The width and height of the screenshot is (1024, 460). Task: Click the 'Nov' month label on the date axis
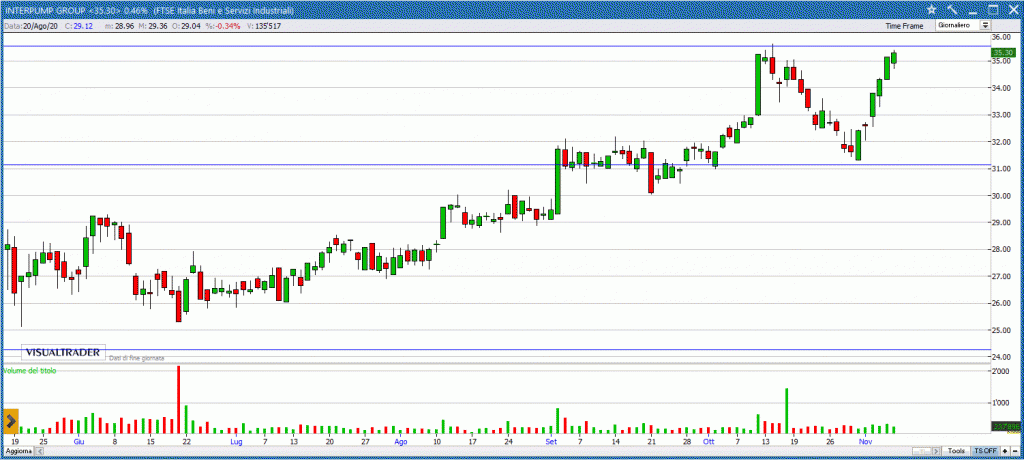pyautogui.click(x=866, y=442)
